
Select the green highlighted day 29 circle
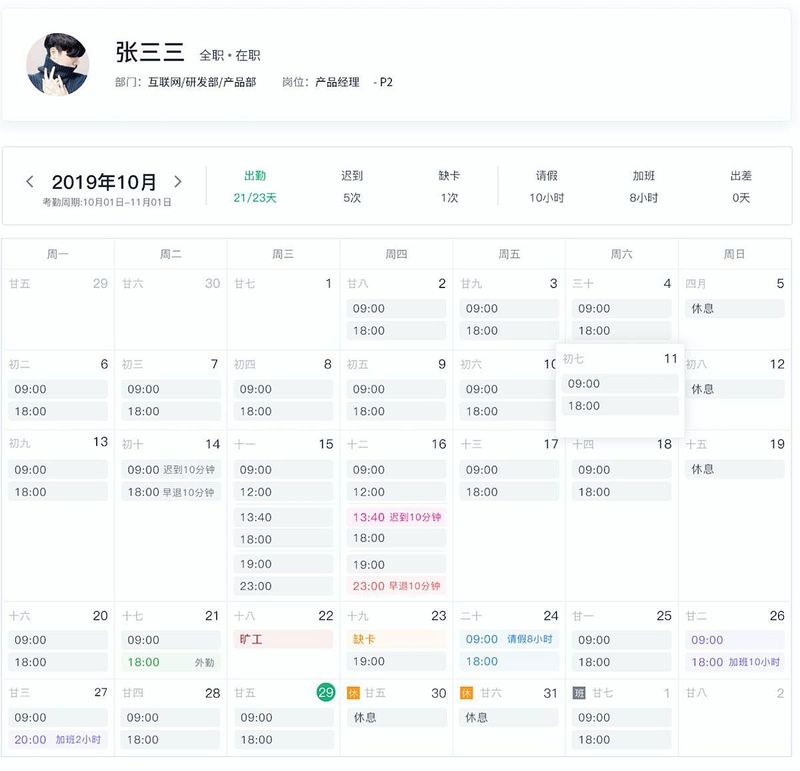[326, 692]
